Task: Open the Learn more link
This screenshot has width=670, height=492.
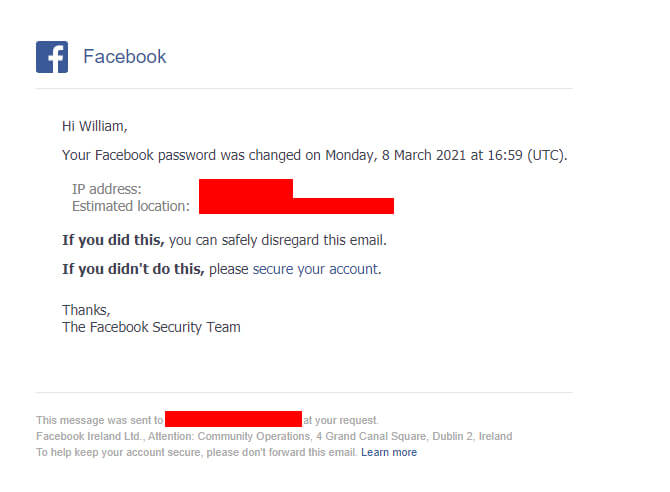Action: tap(389, 452)
